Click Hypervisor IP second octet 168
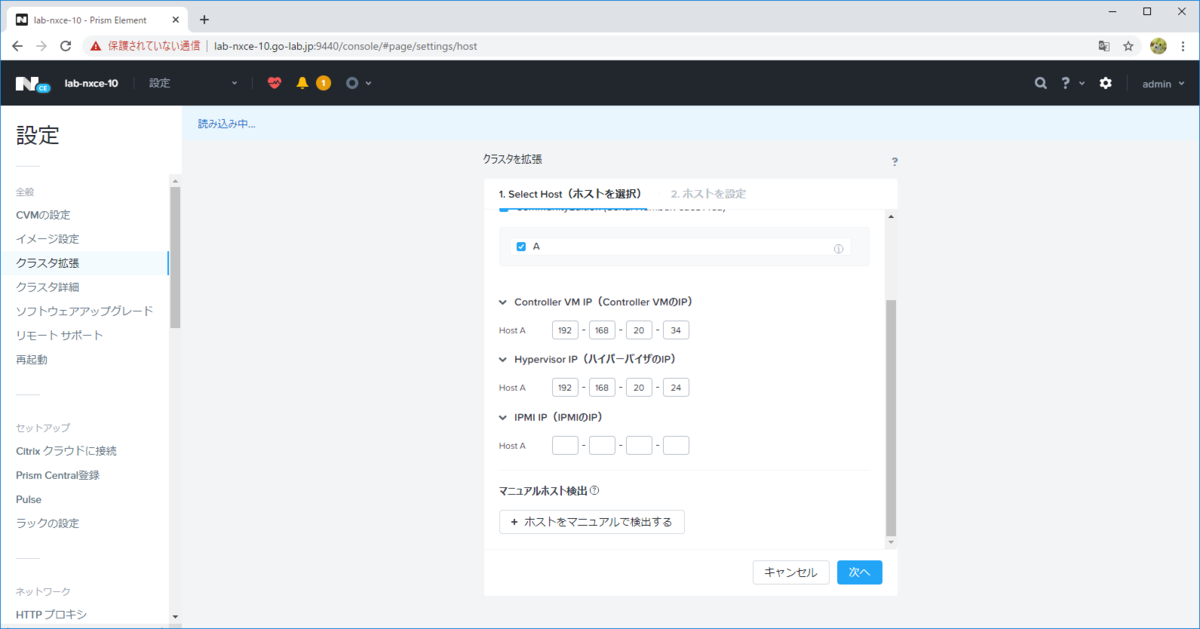Image resolution: width=1200 pixels, height=629 pixels. pyautogui.click(x=602, y=387)
